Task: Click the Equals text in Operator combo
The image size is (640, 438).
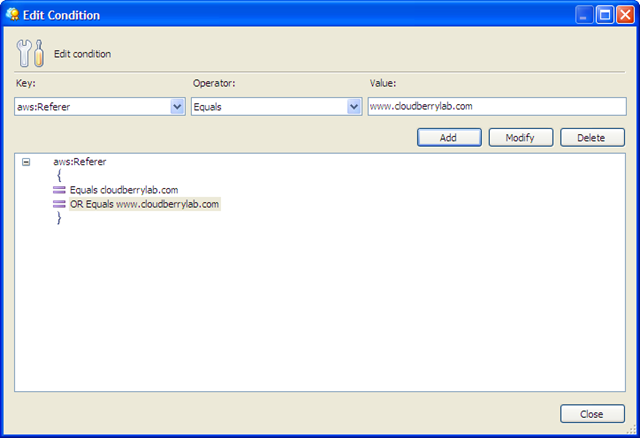Action: tap(207, 107)
